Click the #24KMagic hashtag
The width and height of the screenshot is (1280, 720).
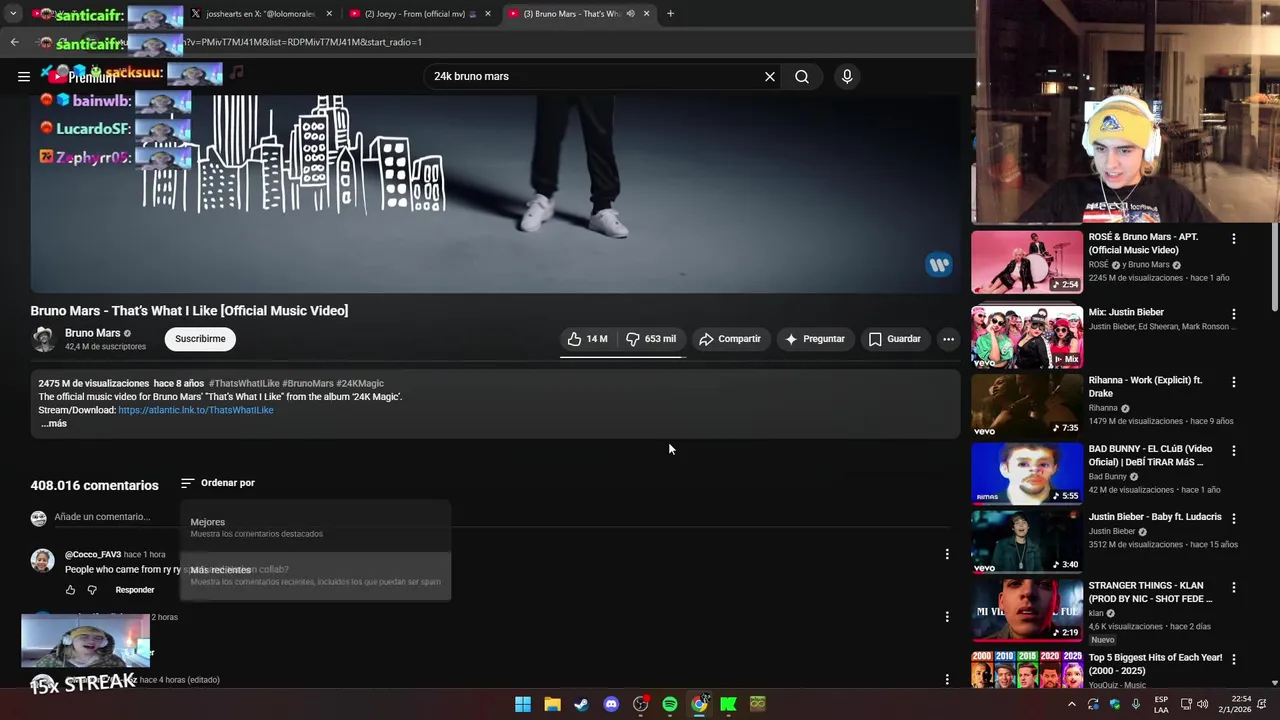360,383
